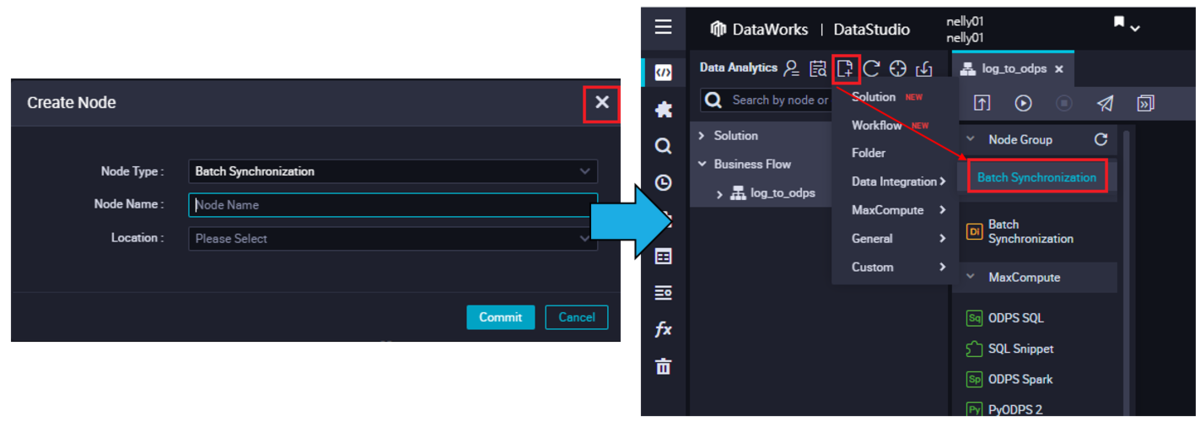
Task: Open the Location dropdown
Action: coord(393,238)
